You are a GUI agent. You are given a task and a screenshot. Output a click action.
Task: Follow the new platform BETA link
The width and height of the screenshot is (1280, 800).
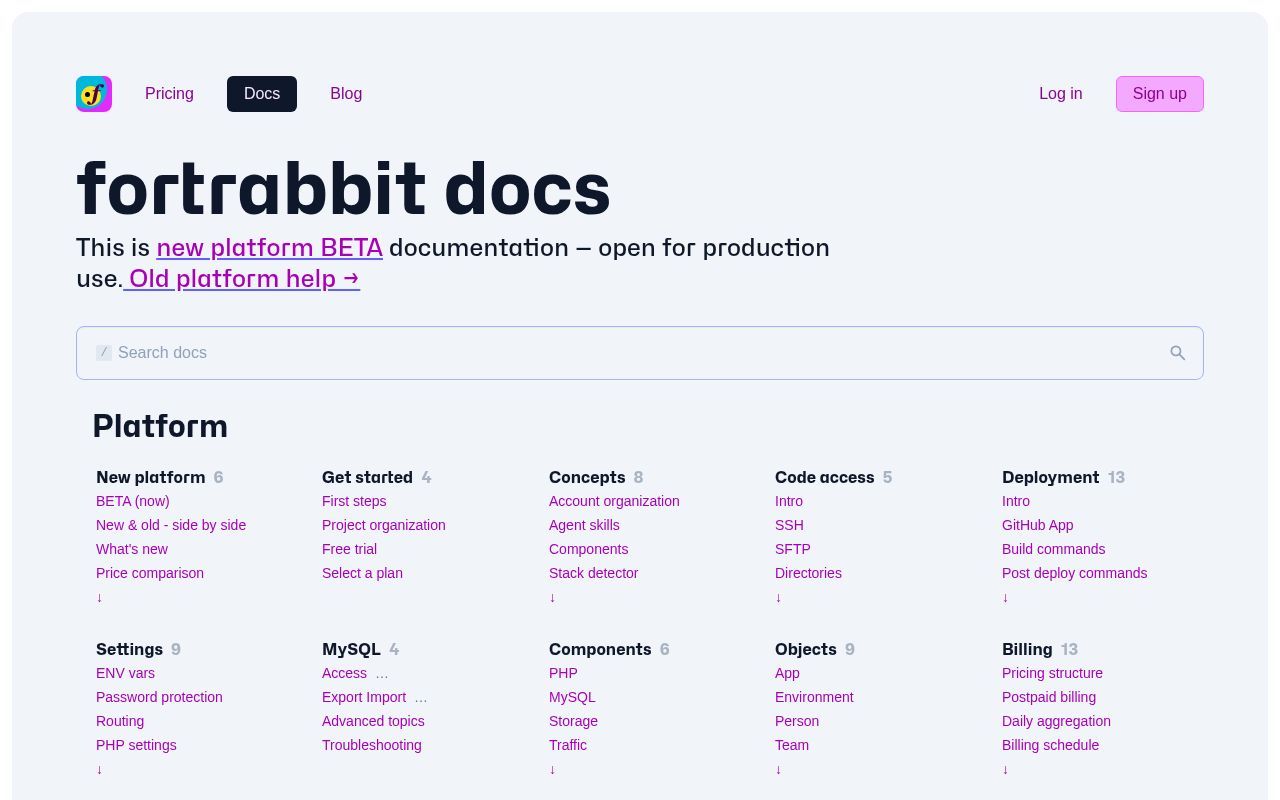tap(270, 248)
